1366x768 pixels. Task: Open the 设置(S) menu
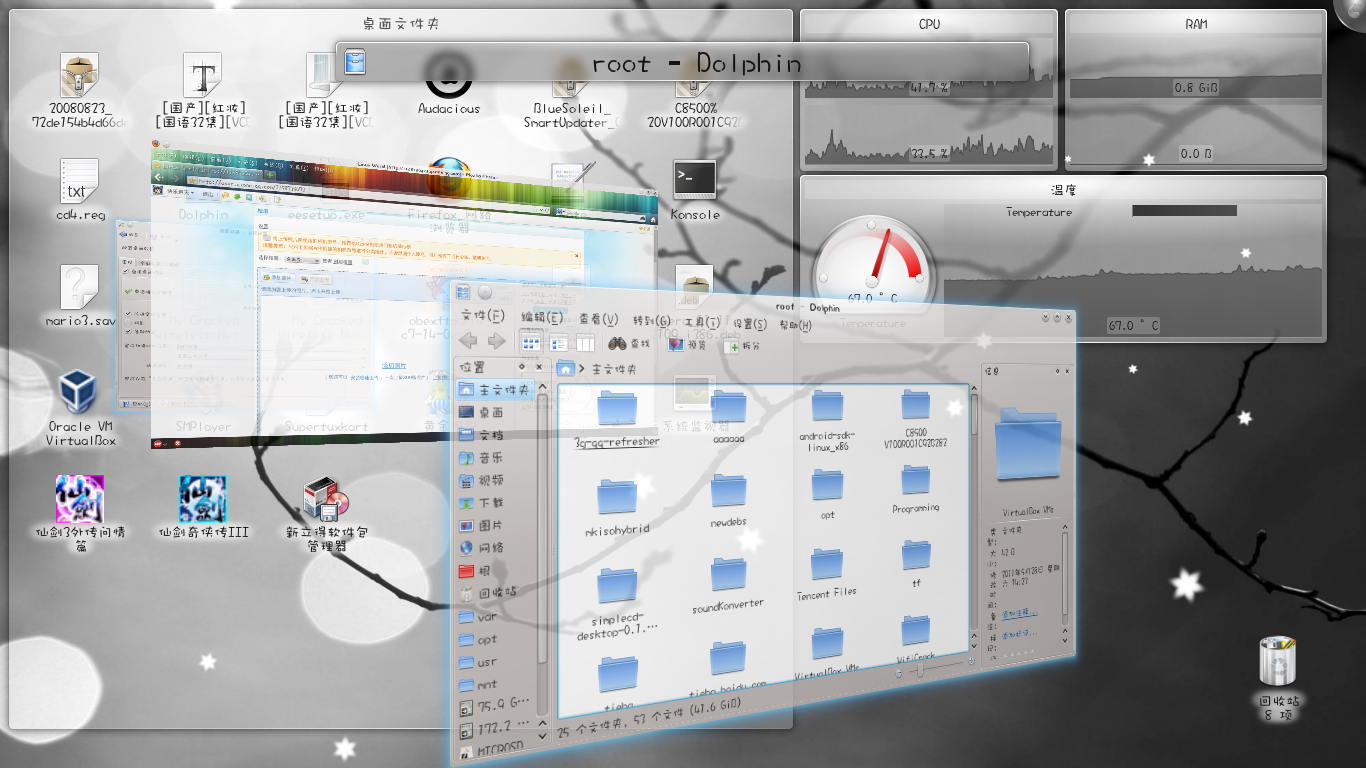coord(750,324)
